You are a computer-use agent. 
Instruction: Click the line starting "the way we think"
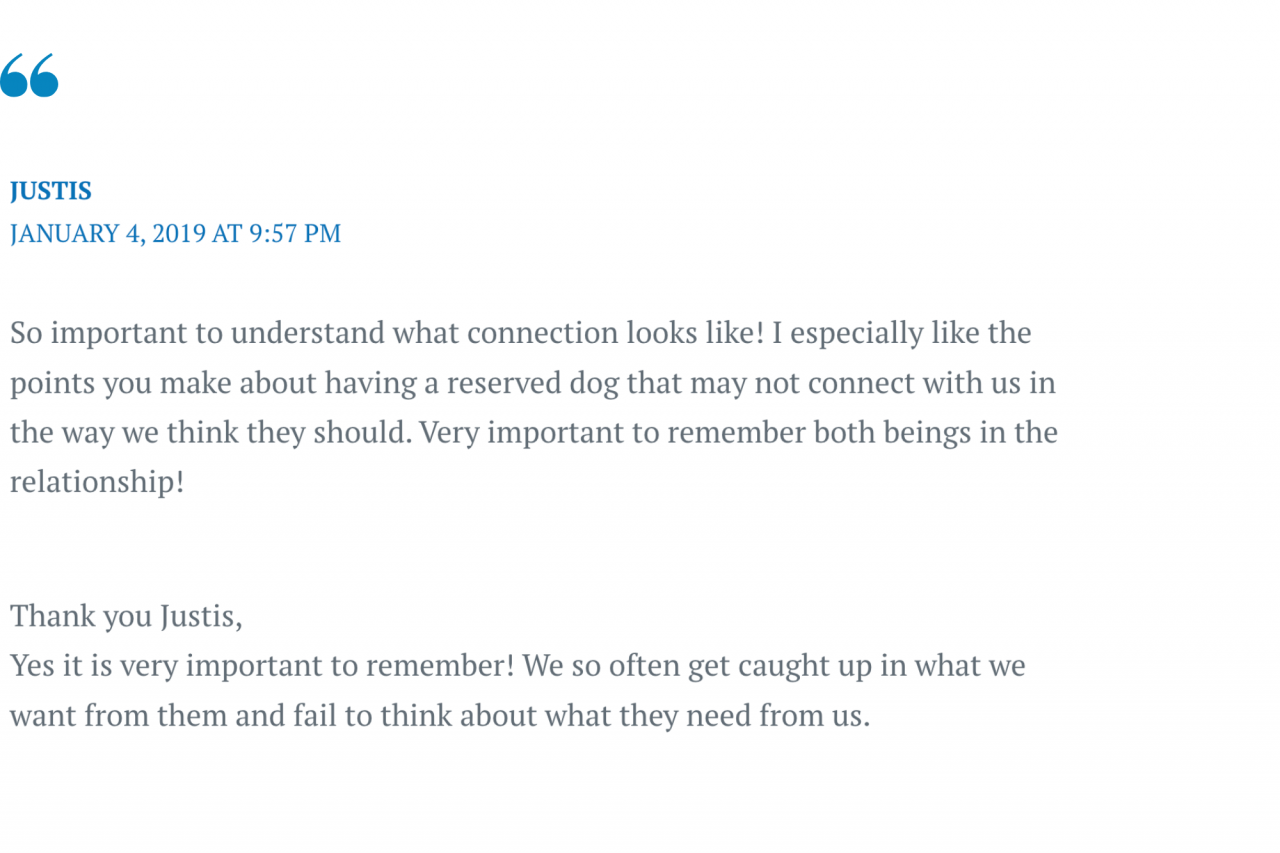(x=534, y=433)
